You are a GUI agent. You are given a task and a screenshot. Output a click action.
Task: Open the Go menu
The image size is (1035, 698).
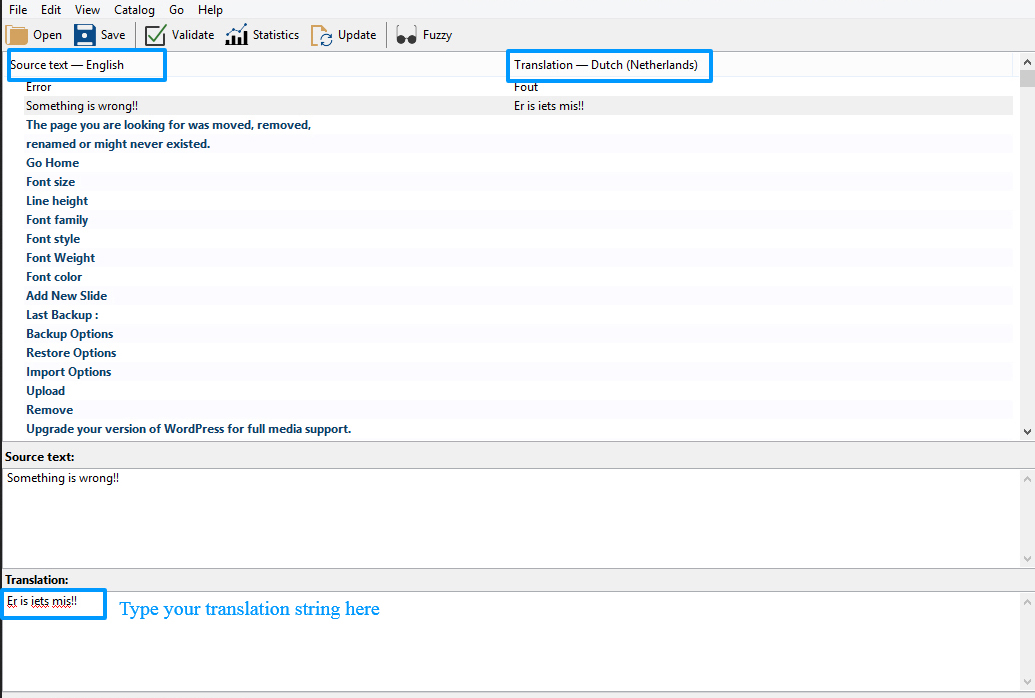point(176,9)
